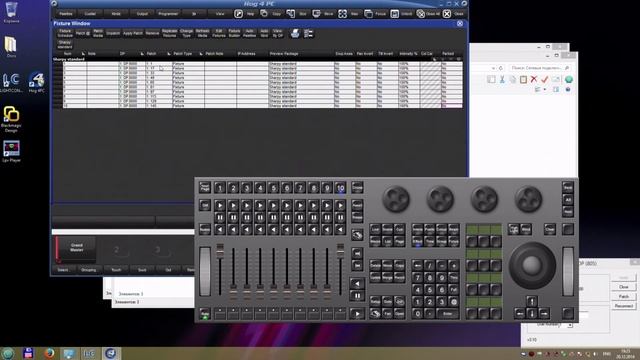The image size is (640, 360).
Task: Click the Close All windows icon
Action: 421,14
